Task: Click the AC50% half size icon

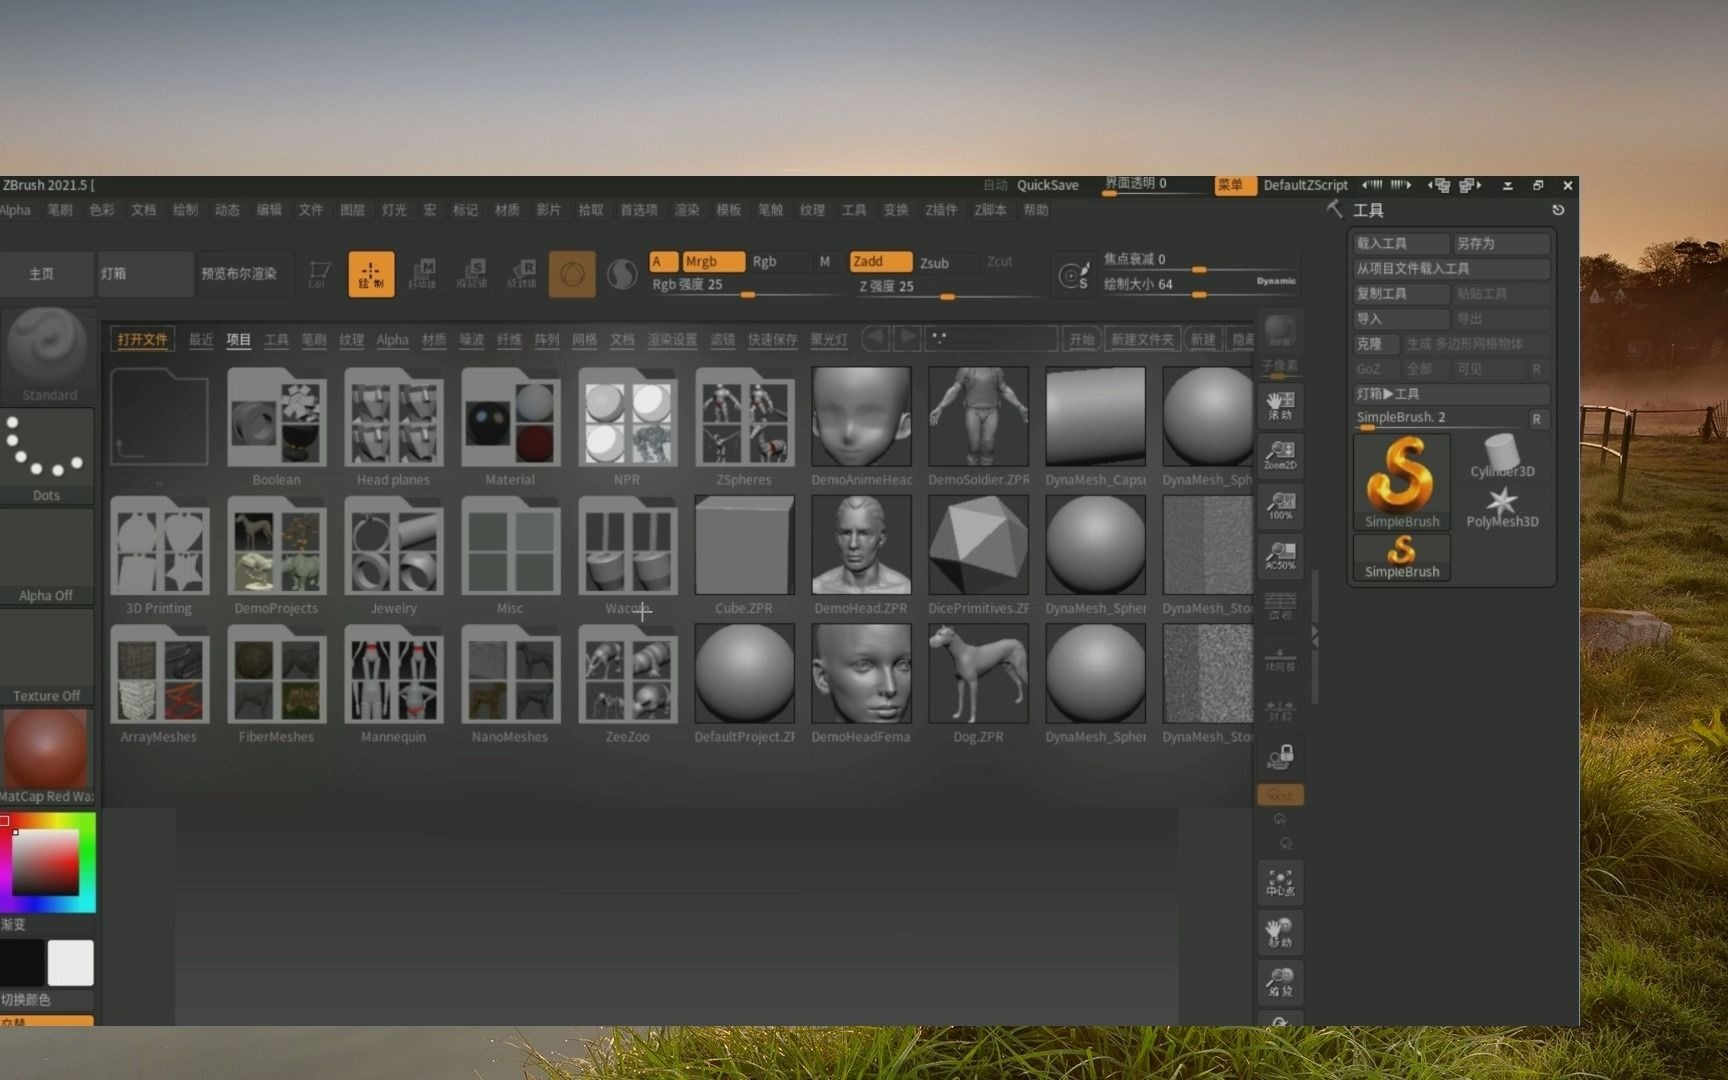Action: pyautogui.click(x=1280, y=555)
